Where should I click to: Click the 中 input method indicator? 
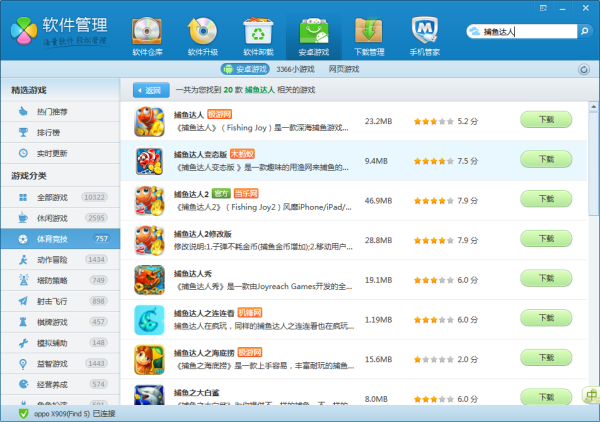pos(591,394)
